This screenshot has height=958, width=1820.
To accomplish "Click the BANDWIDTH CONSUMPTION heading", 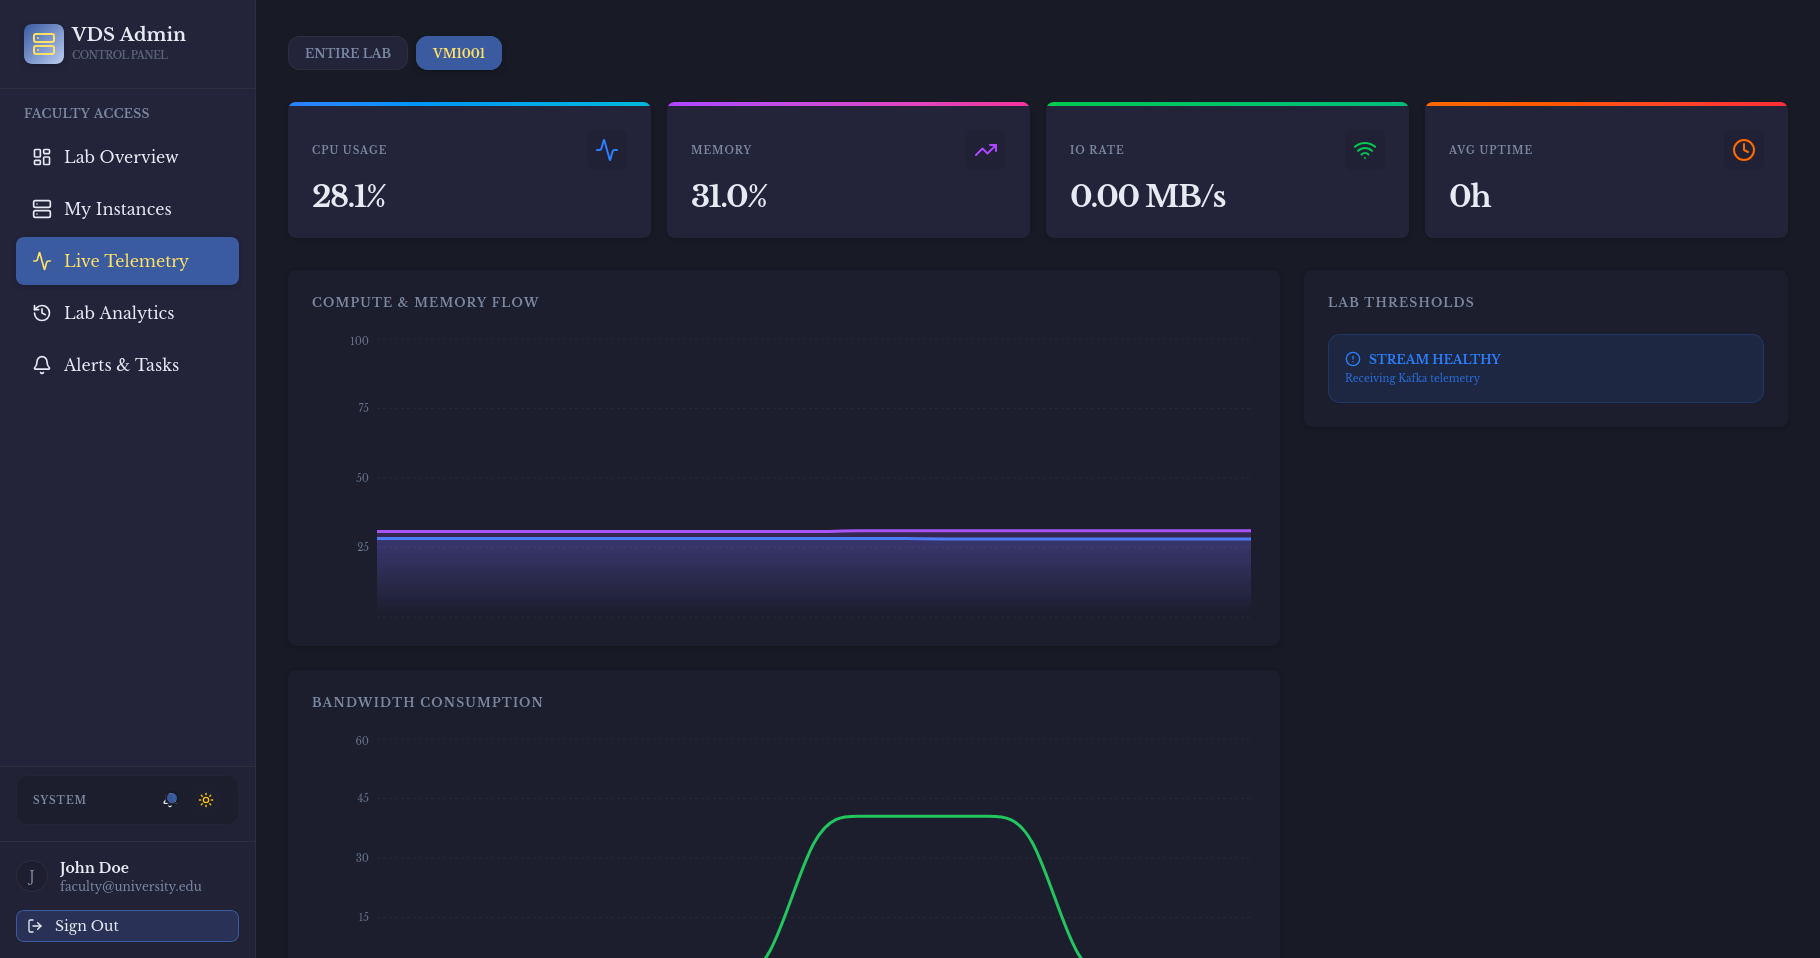I will pyautogui.click(x=427, y=702).
